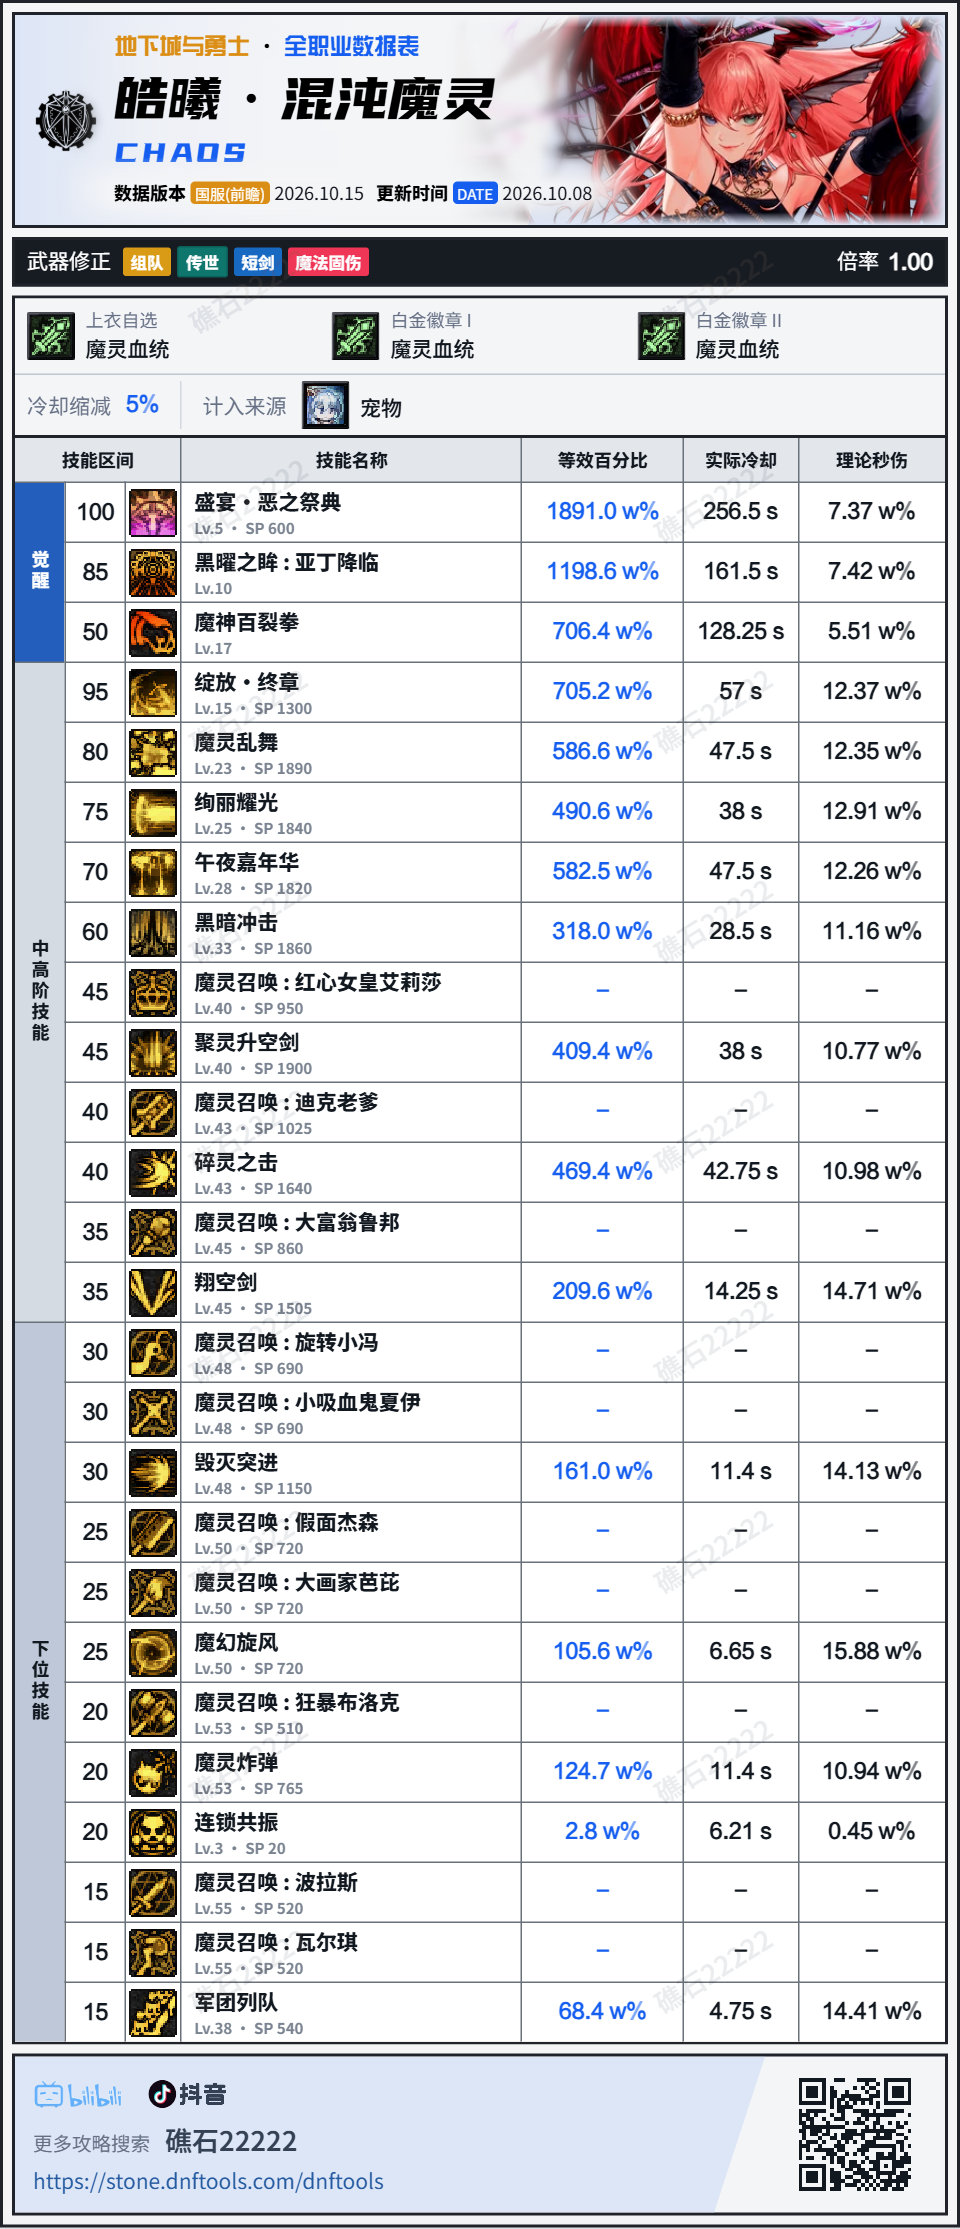The width and height of the screenshot is (960, 2229).
Task: Click the 2.8 w% value
Action: 603,1831
